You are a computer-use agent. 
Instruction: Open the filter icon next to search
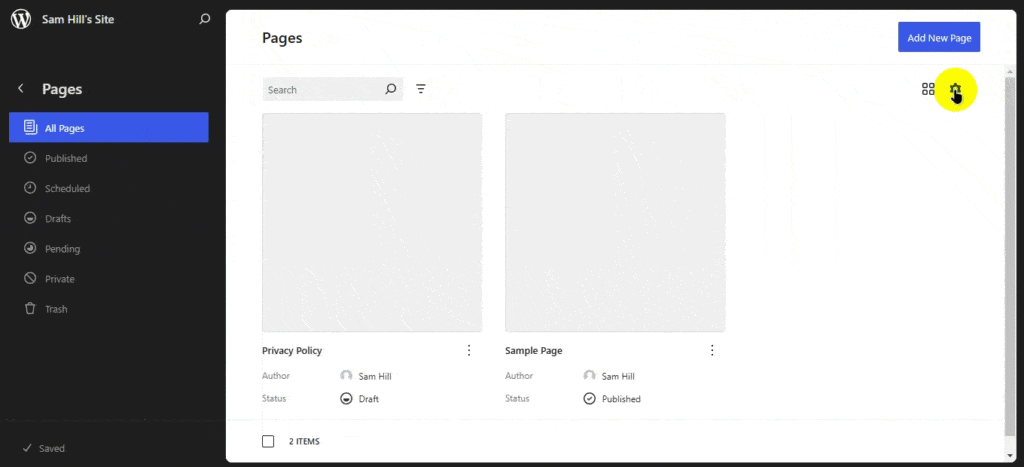click(421, 89)
